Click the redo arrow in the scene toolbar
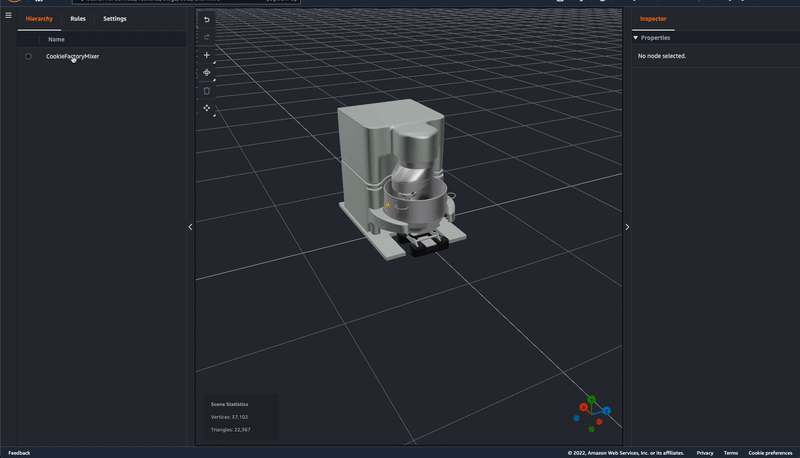The image size is (800, 458). [207, 37]
